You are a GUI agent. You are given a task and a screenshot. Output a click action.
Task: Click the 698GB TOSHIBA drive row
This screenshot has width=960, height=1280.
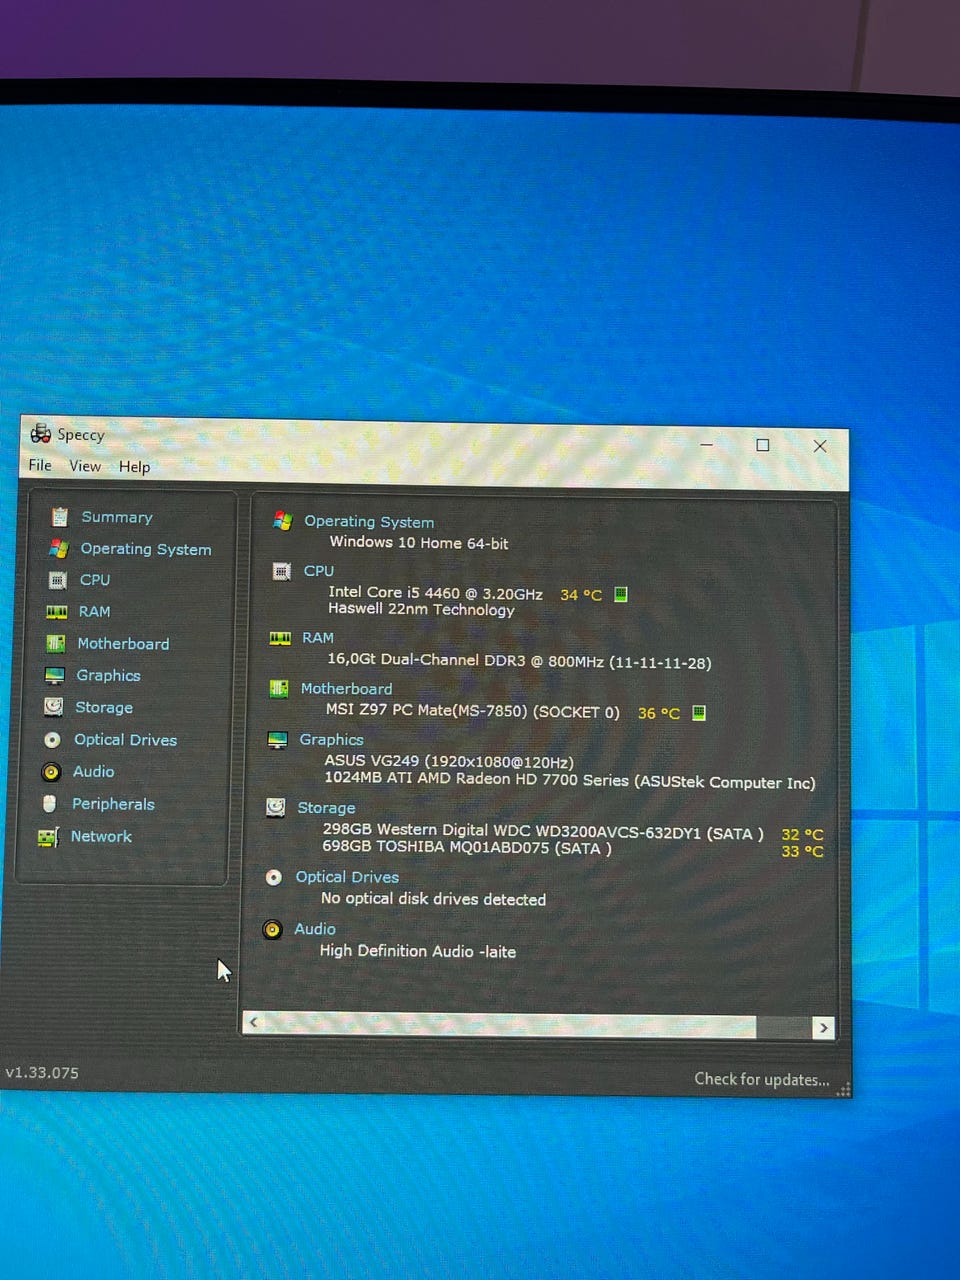coord(467,847)
